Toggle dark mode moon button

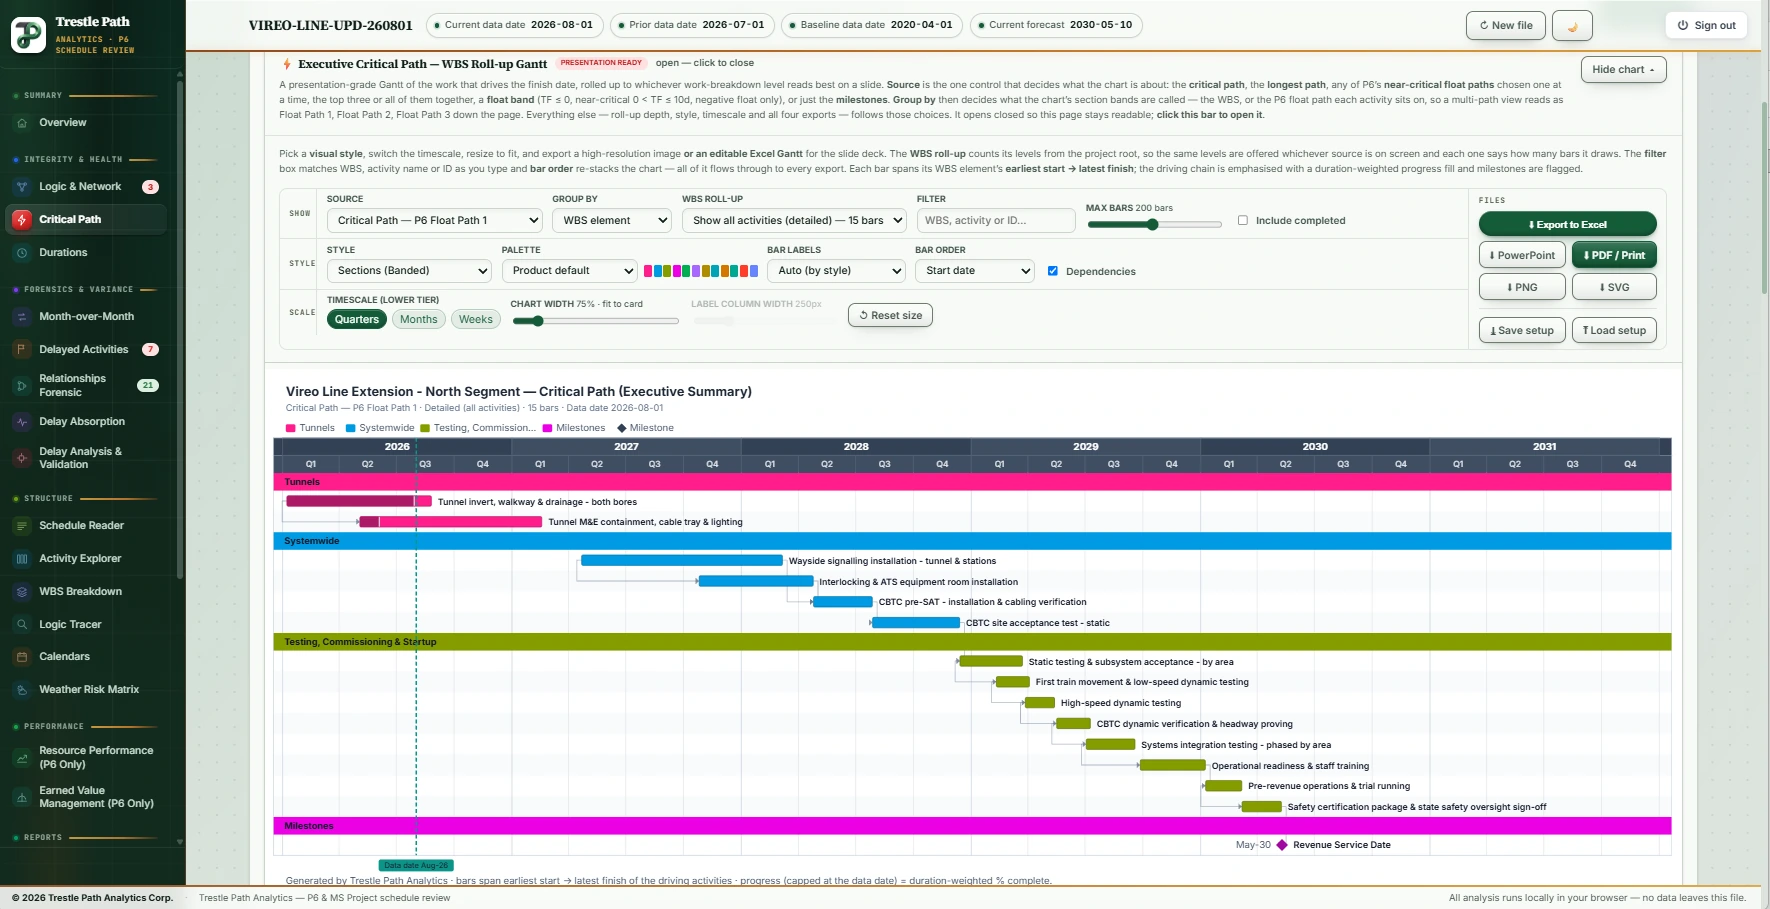[x=1572, y=26]
